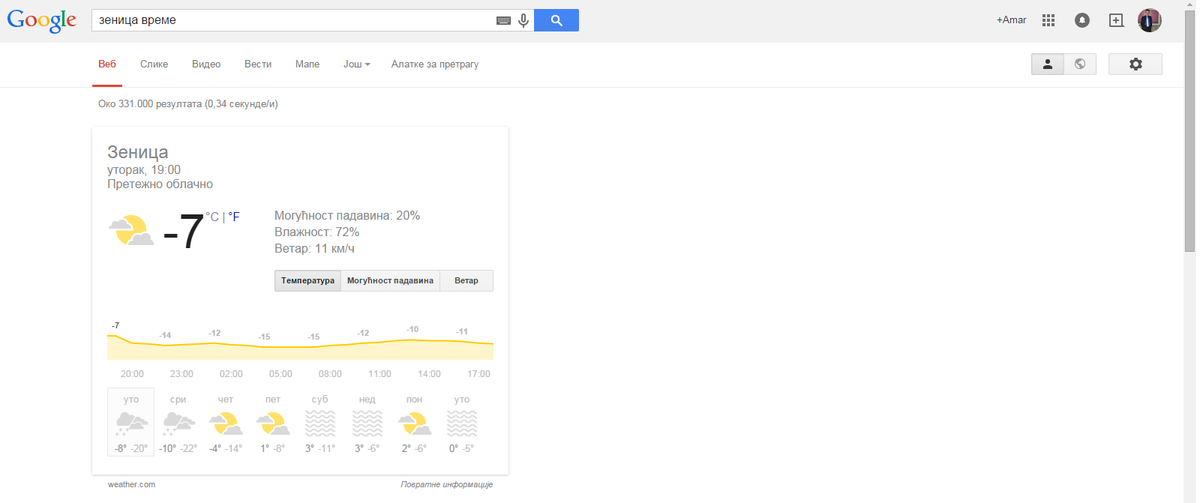This screenshot has height=503, width=1200.
Task: Select last уто foggy forecast icon
Action: pyautogui.click(x=462, y=424)
